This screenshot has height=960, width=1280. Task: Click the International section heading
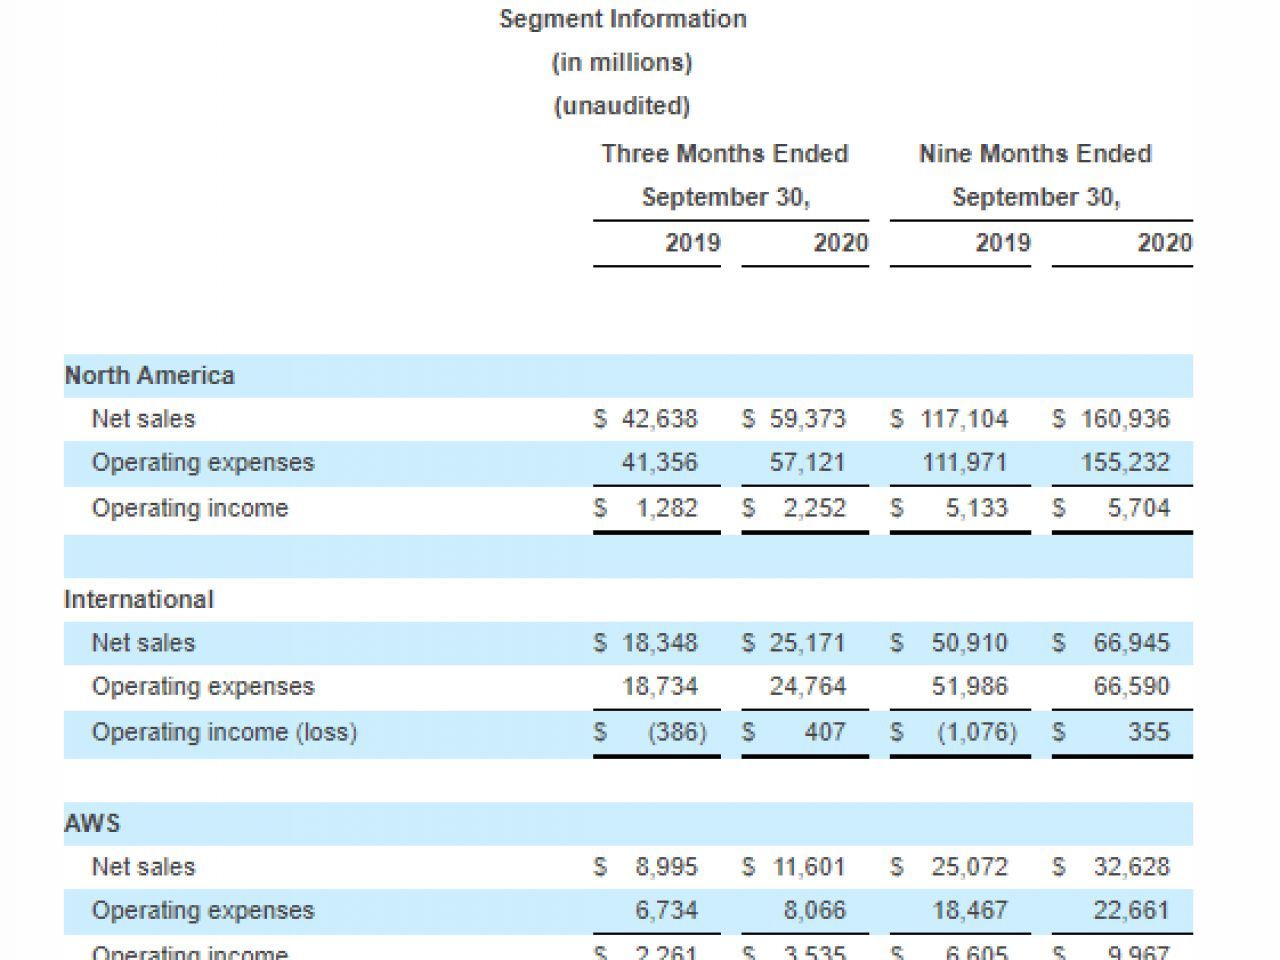[x=139, y=600]
